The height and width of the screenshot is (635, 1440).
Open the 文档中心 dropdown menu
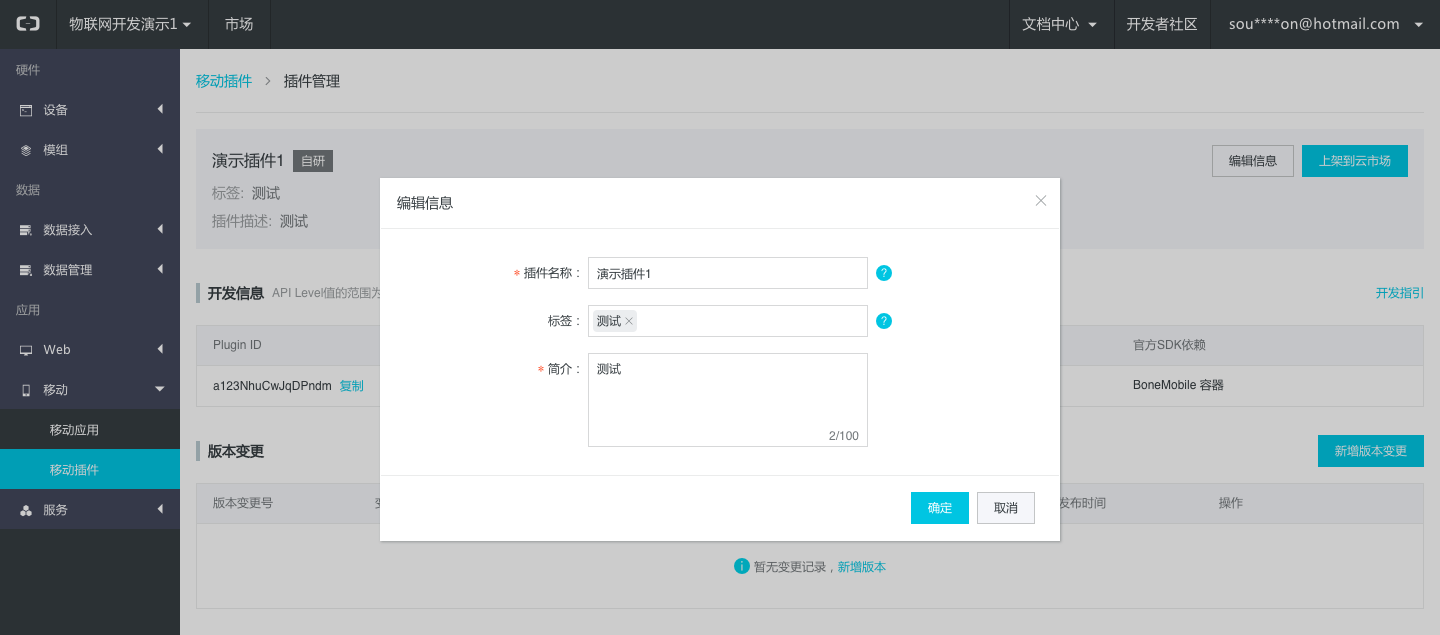coord(1060,24)
